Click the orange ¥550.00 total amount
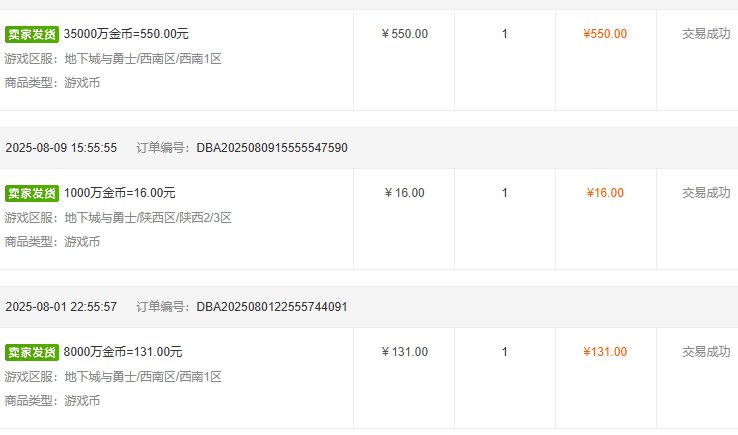 click(x=605, y=34)
